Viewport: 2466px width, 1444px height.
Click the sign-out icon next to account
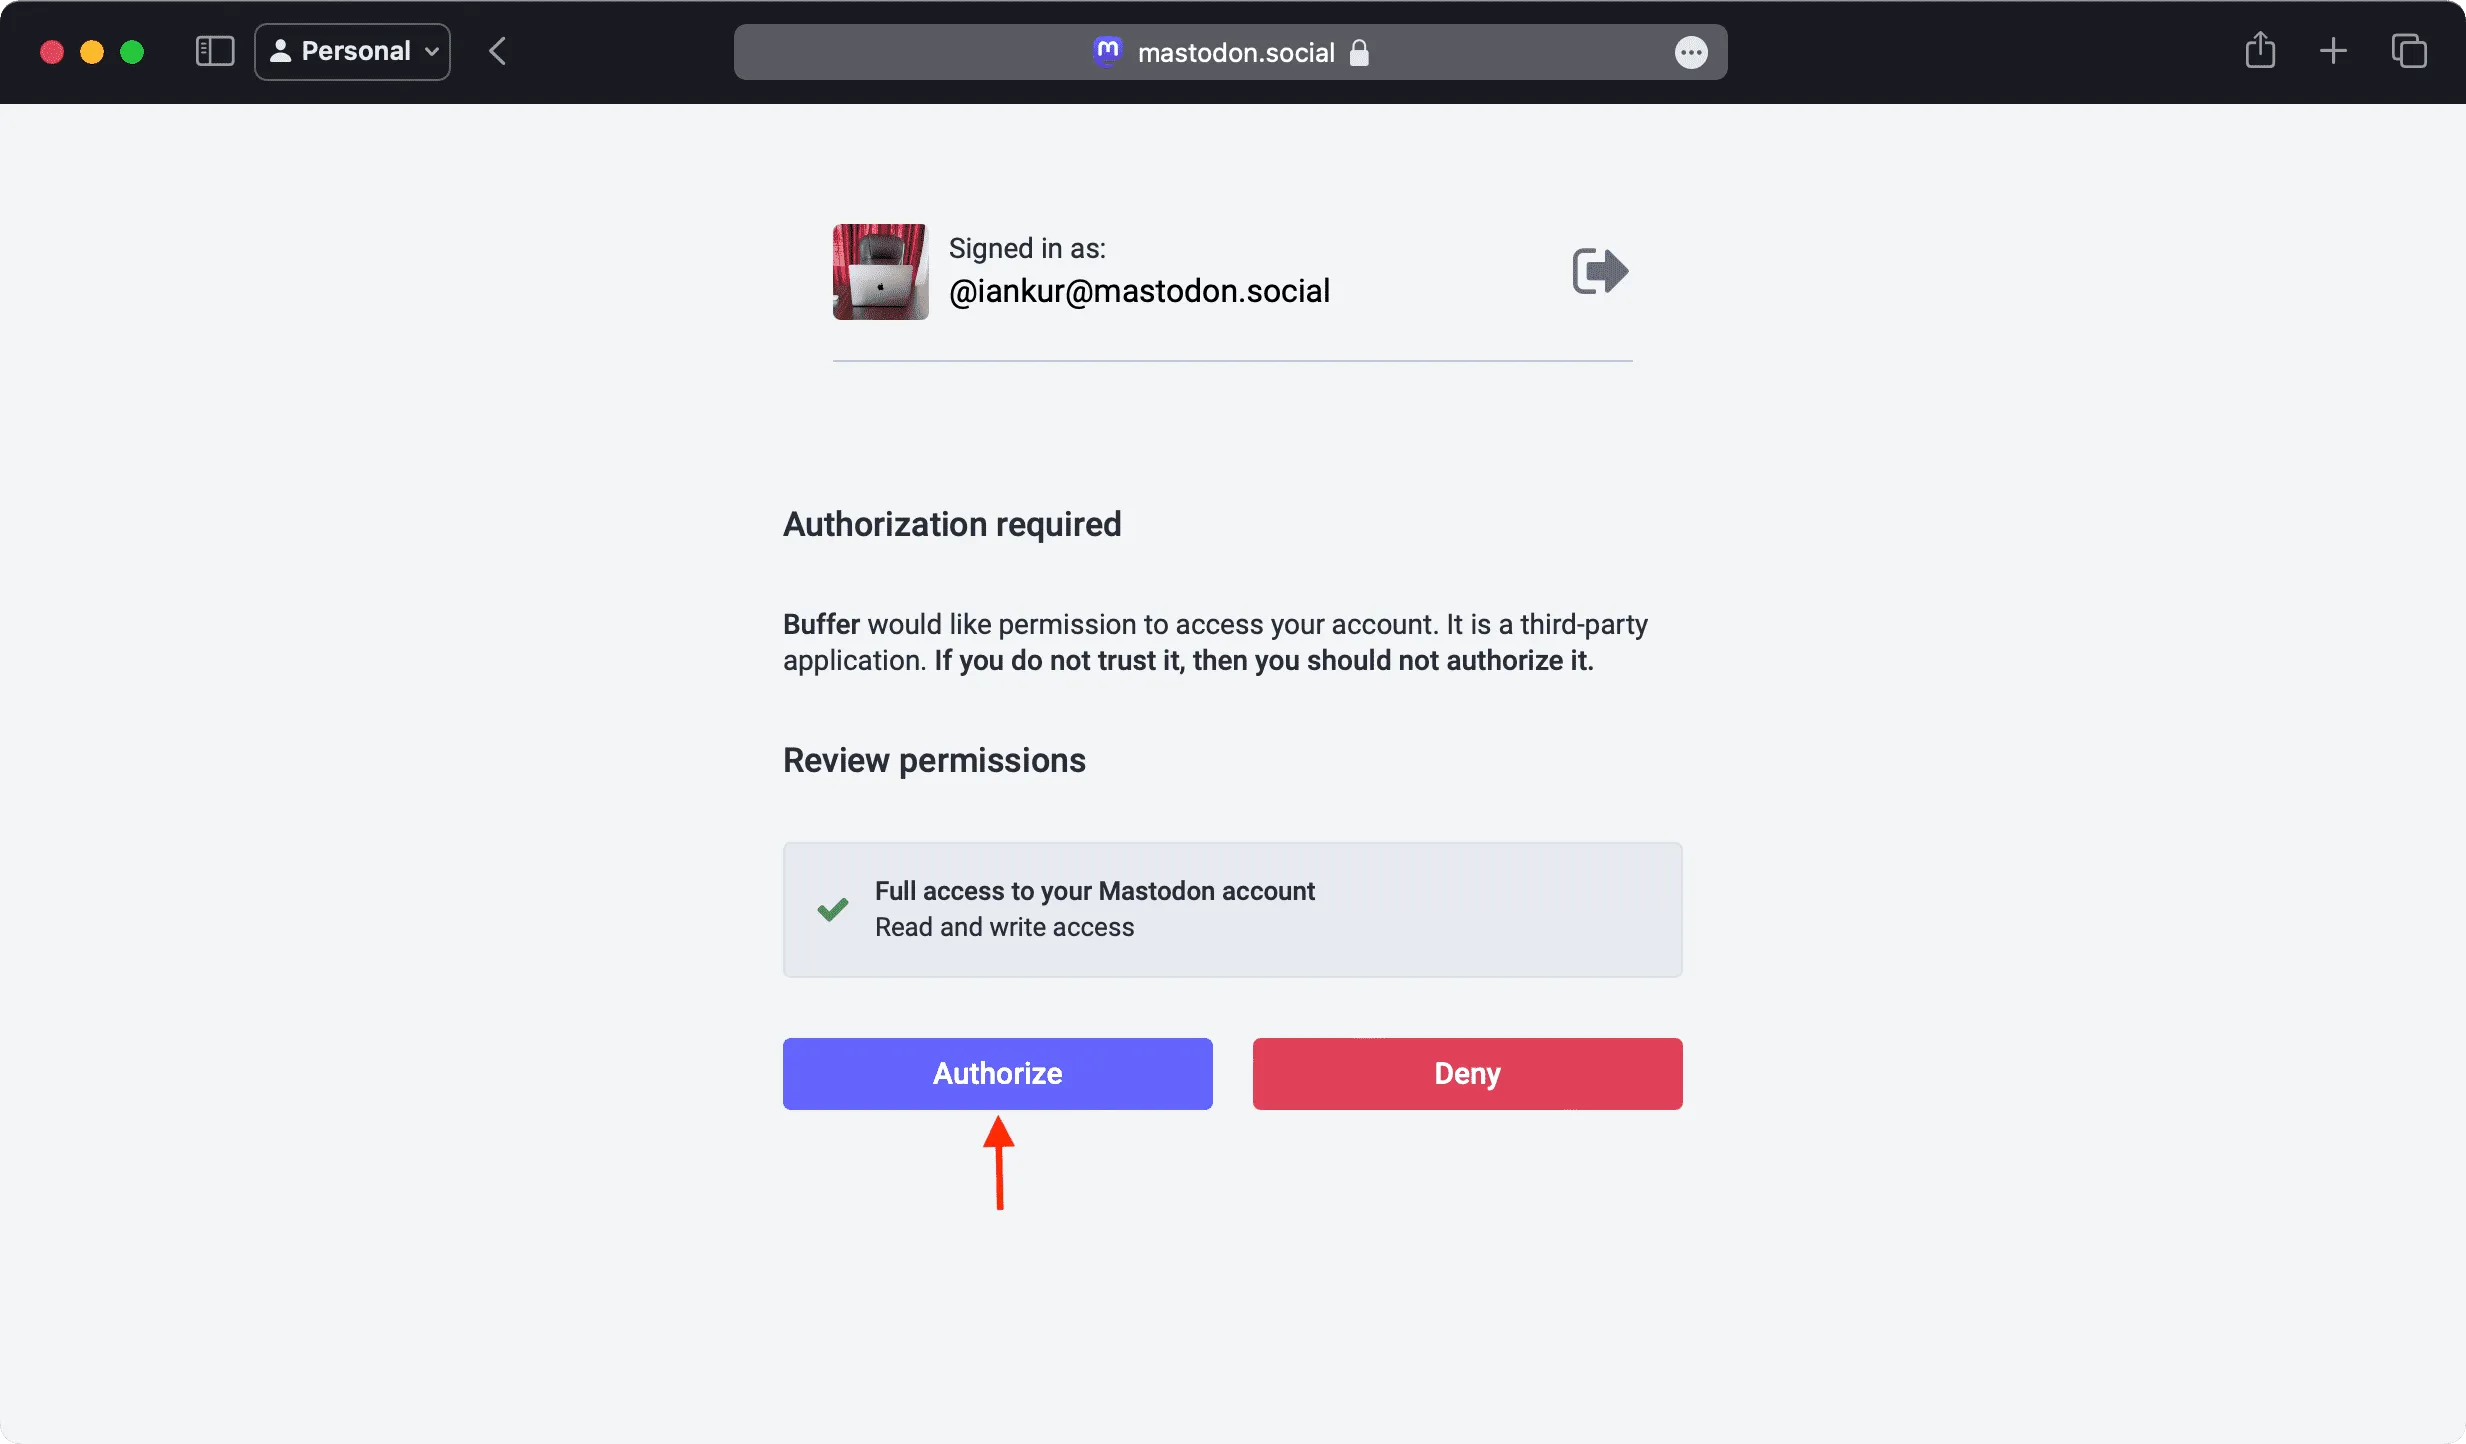point(1596,270)
